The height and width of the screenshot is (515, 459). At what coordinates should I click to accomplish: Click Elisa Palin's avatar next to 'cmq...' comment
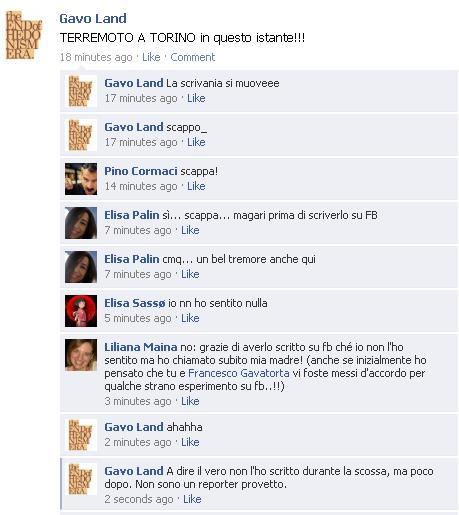[x=81, y=267]
